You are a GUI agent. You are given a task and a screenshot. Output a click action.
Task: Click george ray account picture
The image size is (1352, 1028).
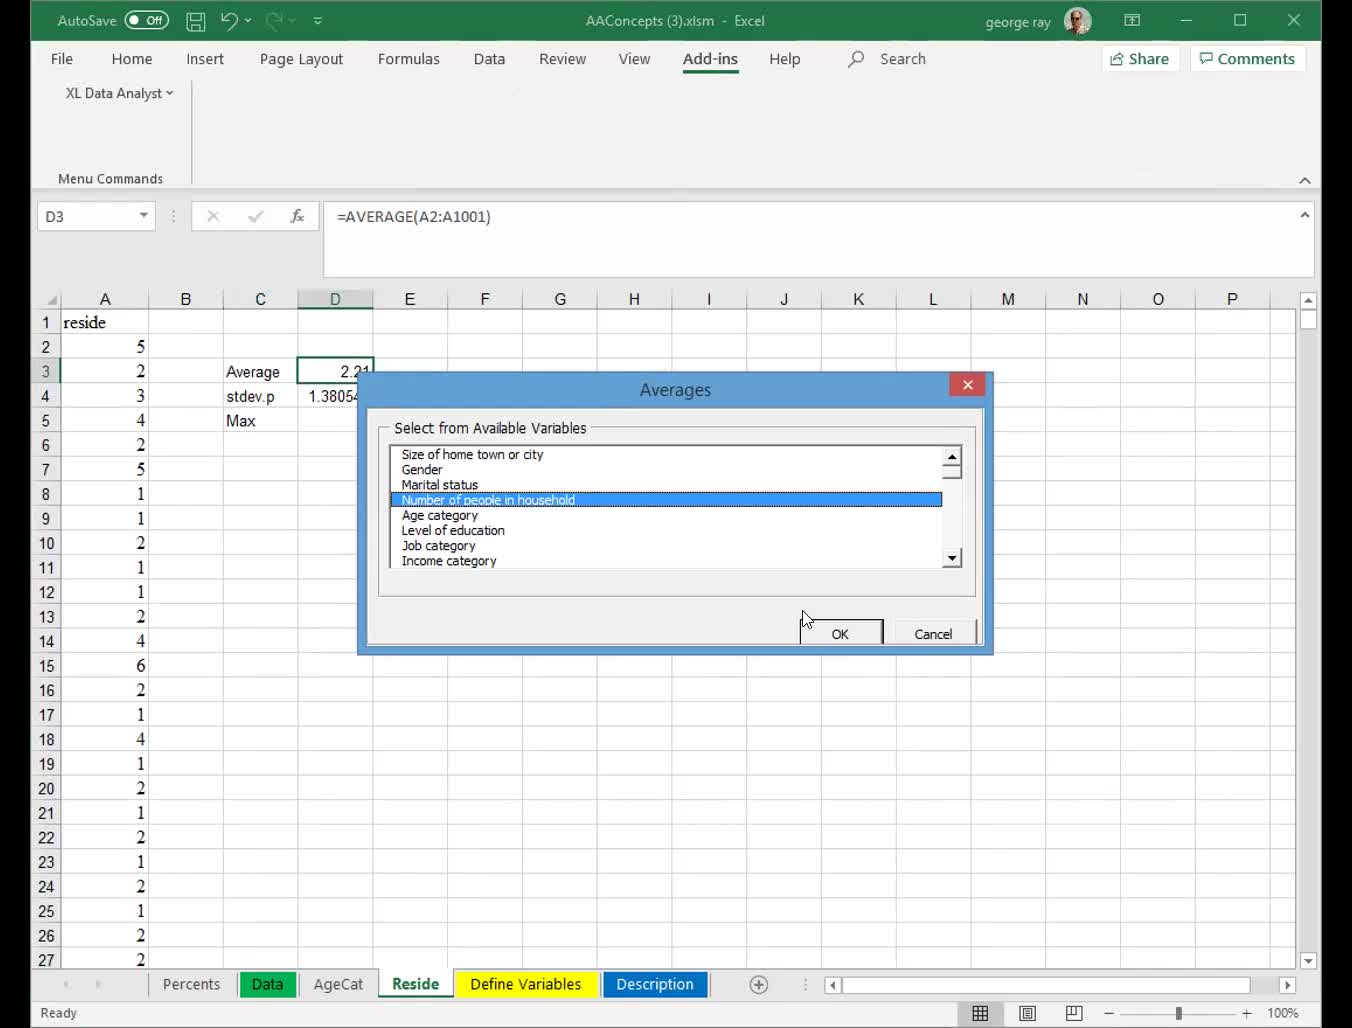(x=1077, y=21)
